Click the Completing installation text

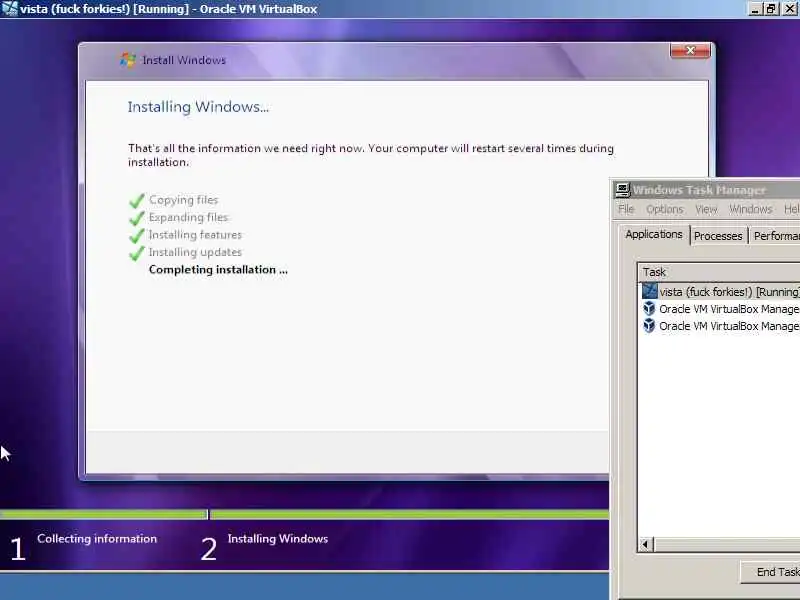pyautogui.click(x=218, y=270)
